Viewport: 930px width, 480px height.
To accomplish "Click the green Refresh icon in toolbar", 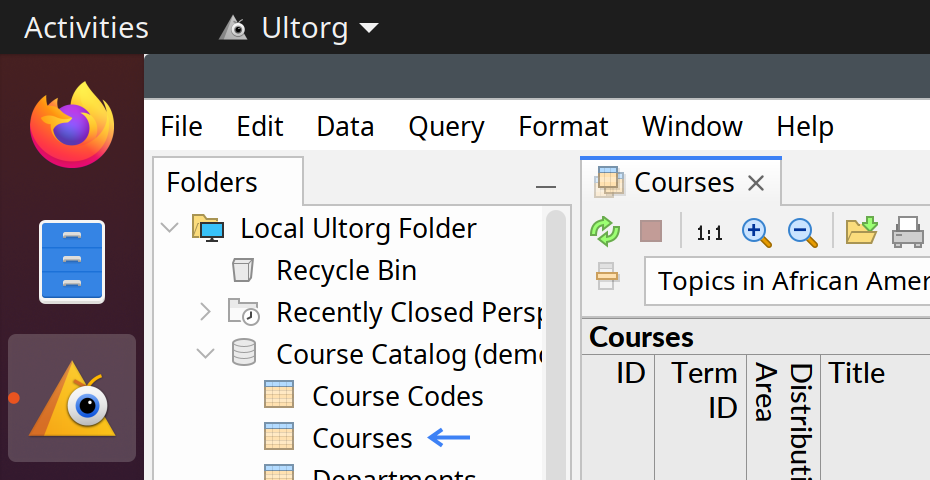I will (x=605, y=232).
